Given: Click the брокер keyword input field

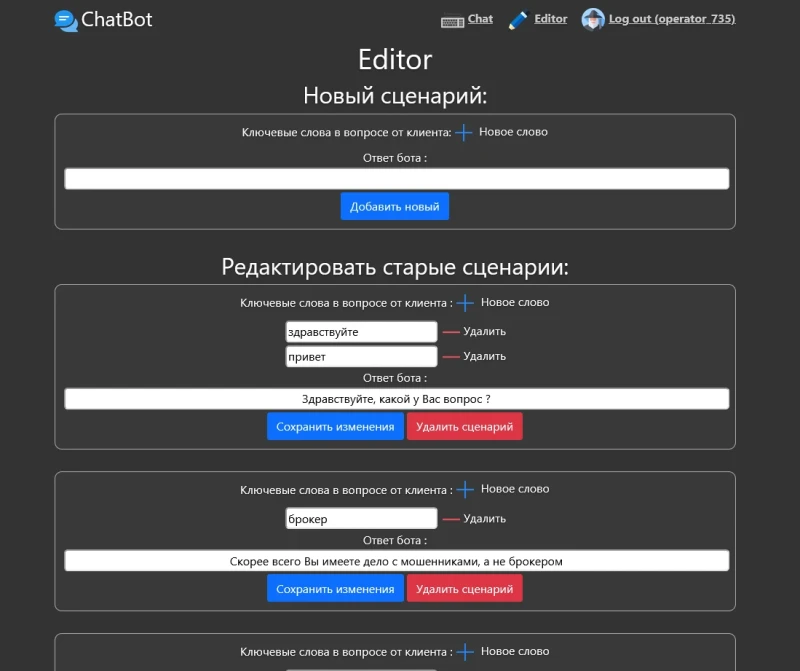Looking at the screenshot, I should tap(361, 519).
